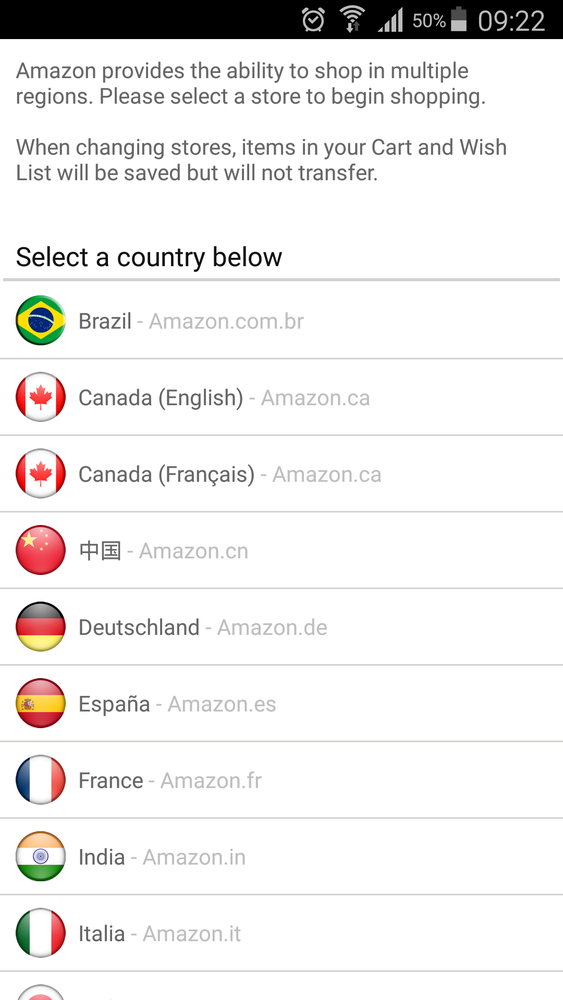Open Amazon.de store link
This screenshot has width=563, height=1000.
[272, 628]
